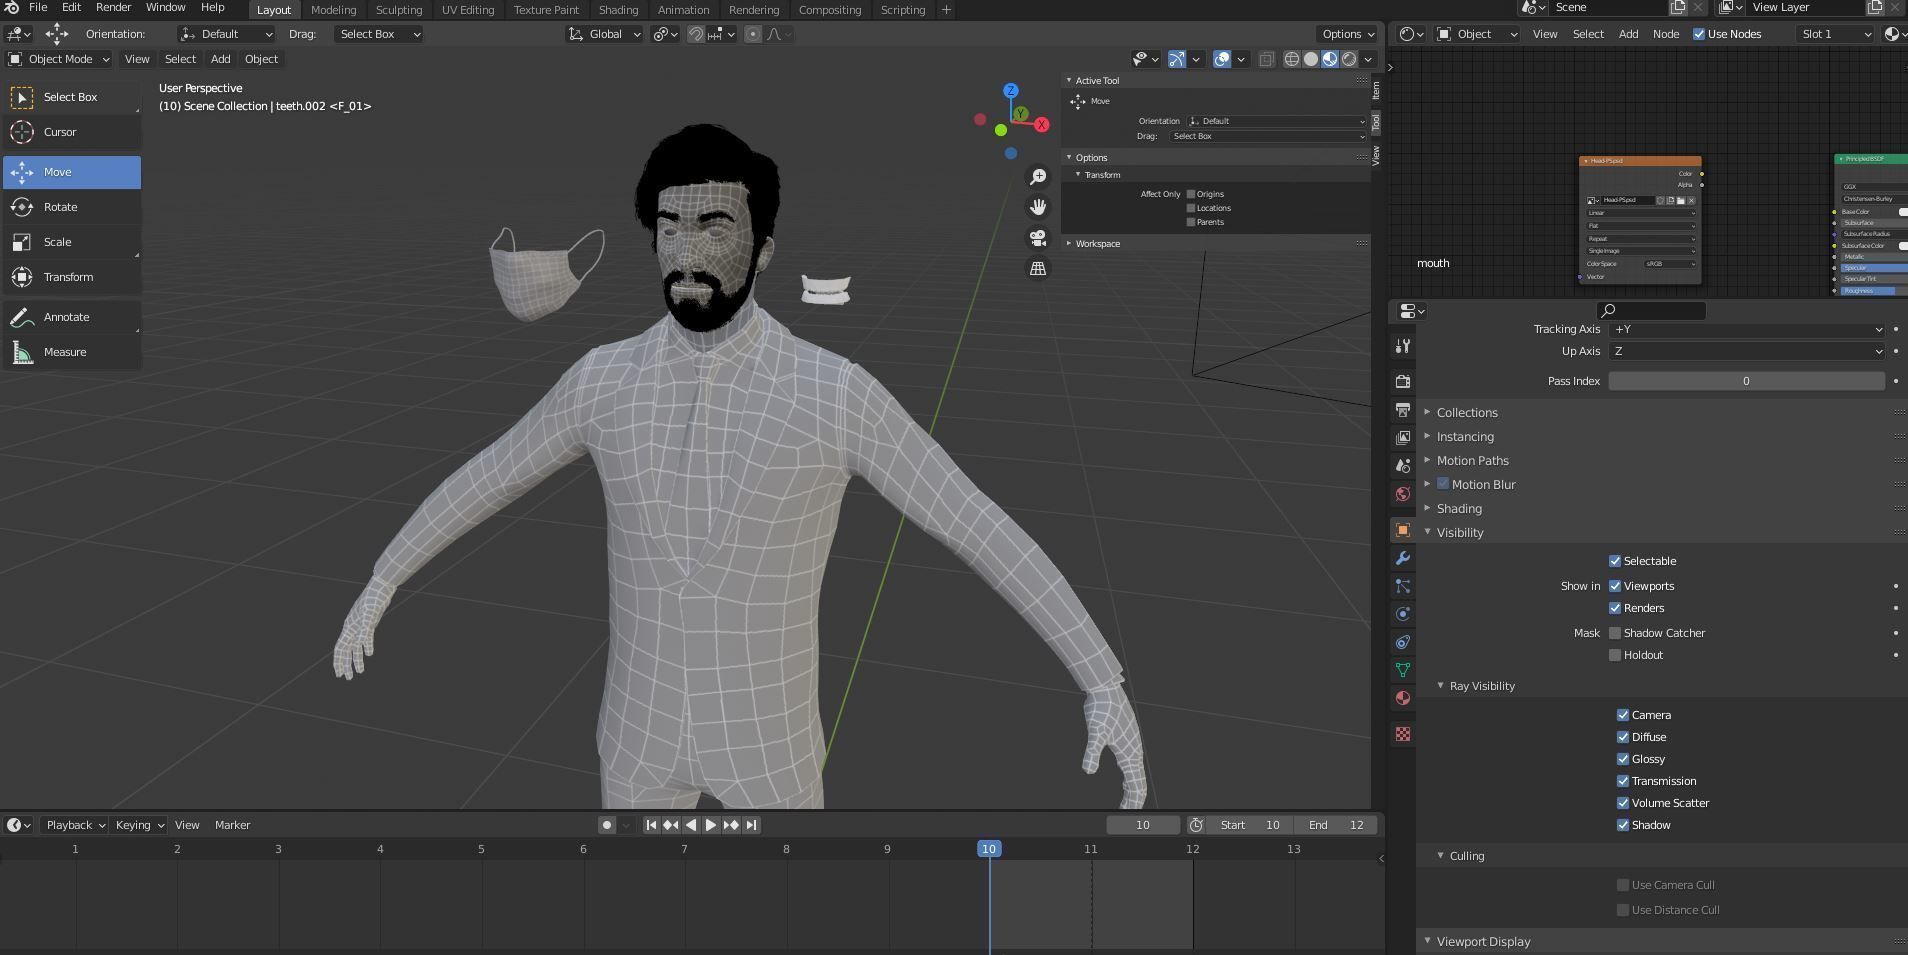This screenshot has height=955, width=1908.
Task: Enable the Shadow Catcher checkbox
Action: point(1614,633)
